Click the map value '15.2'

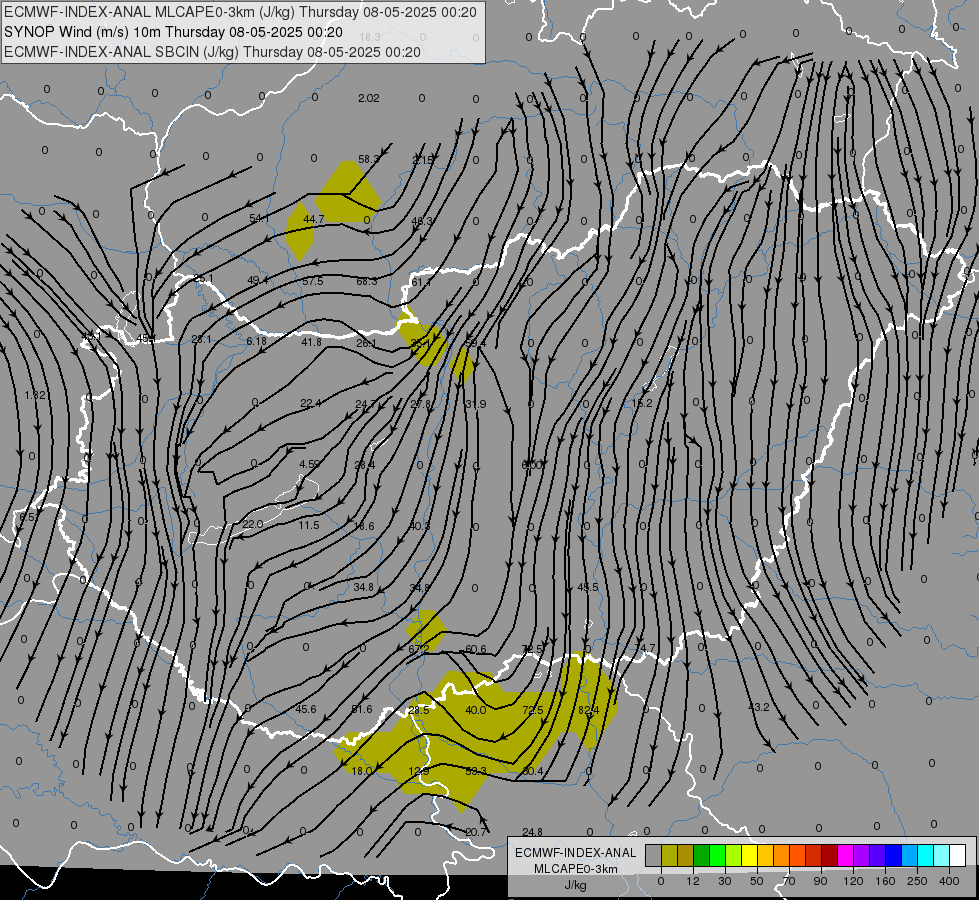[x=641, y=403]
